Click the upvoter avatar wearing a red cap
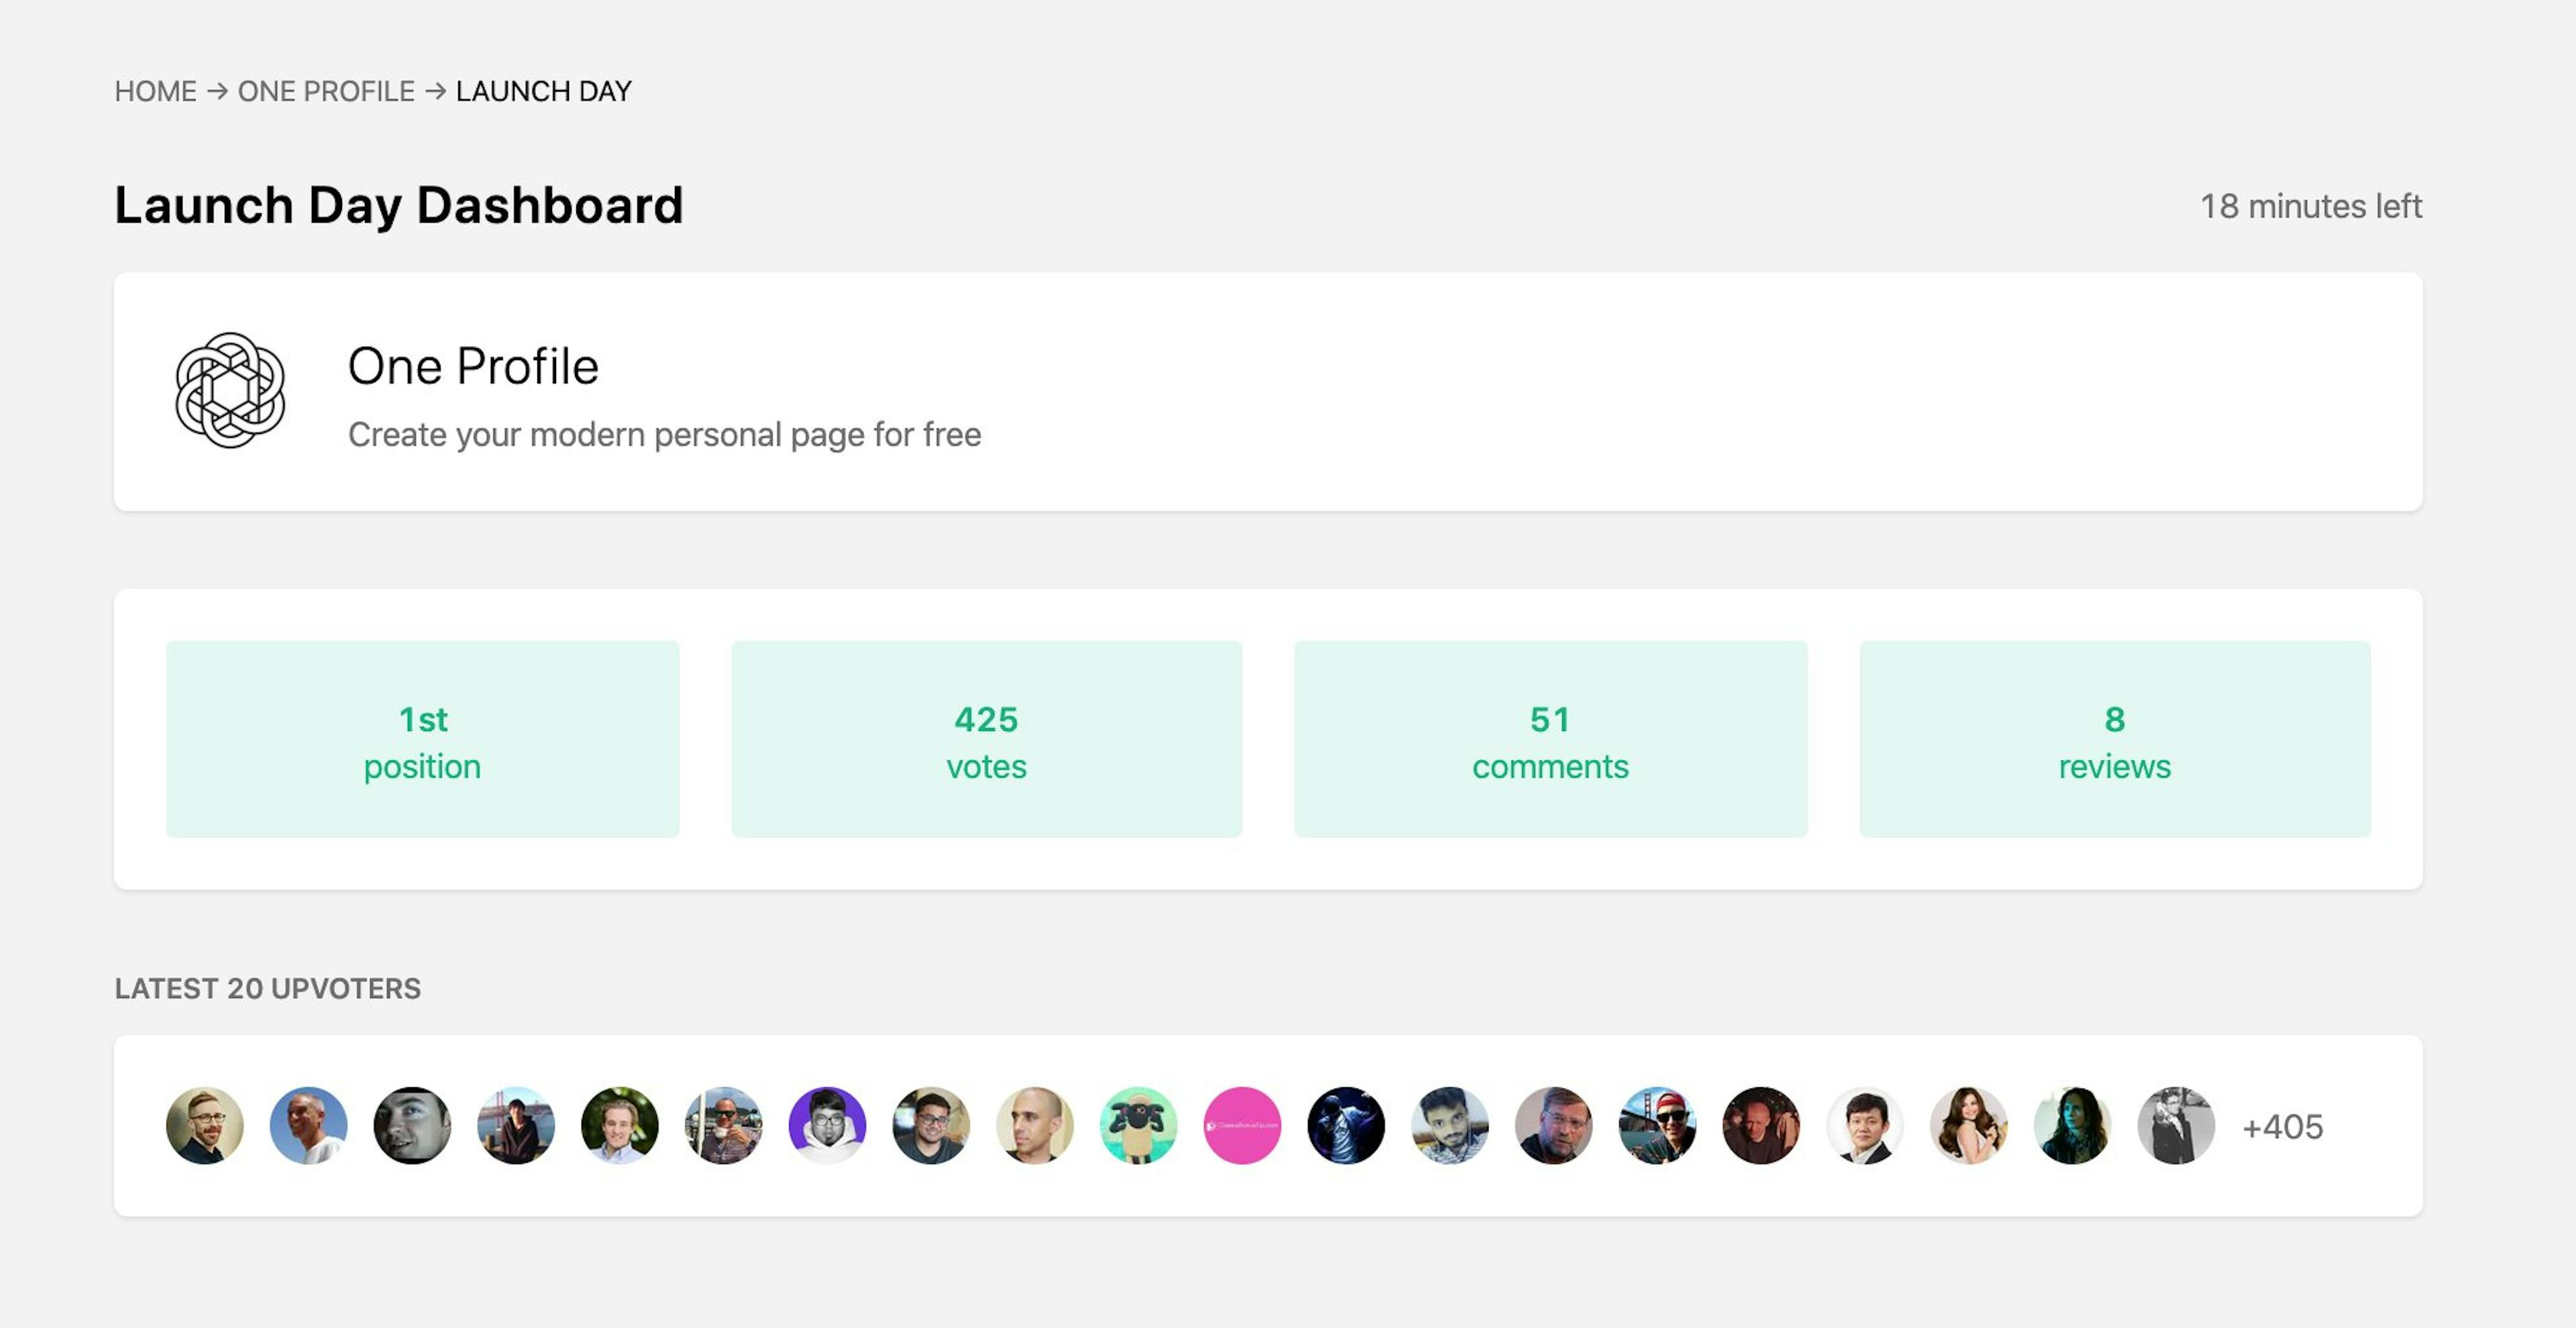The width and height of the screenshot is (2576, 1328). (x=1657, y=1125)
